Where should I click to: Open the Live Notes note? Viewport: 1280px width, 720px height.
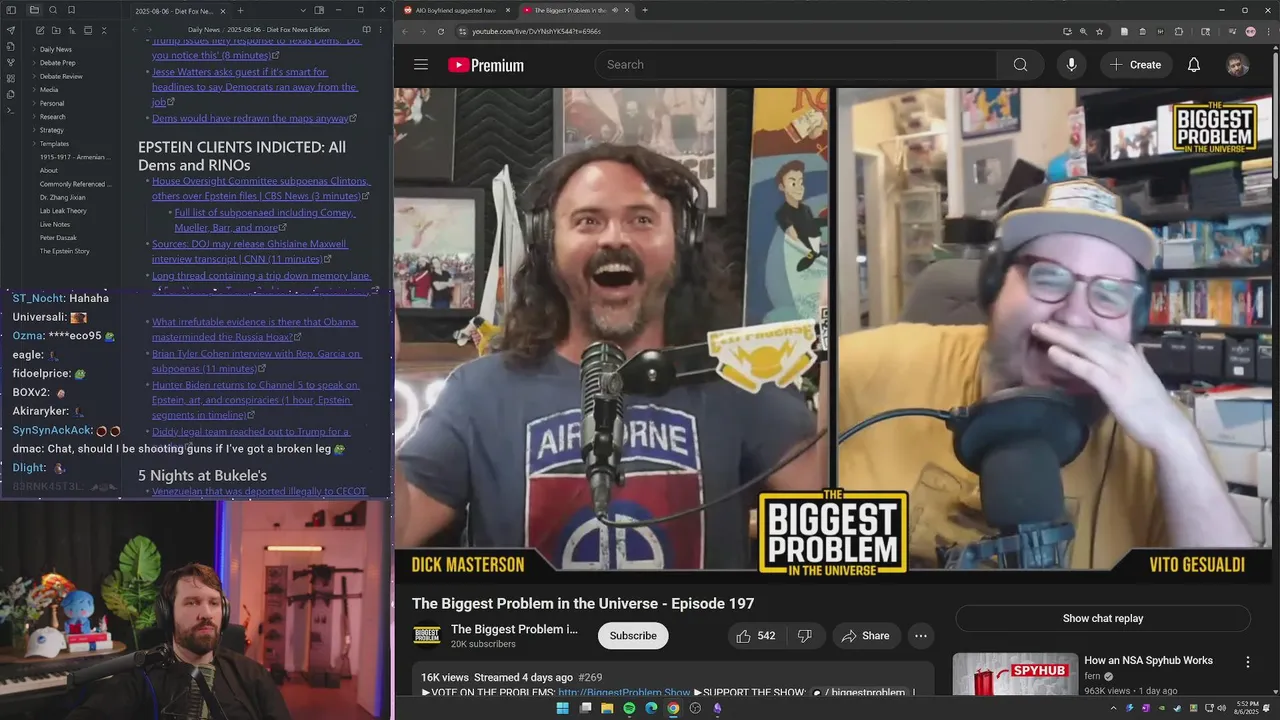(x=55, y=225)
